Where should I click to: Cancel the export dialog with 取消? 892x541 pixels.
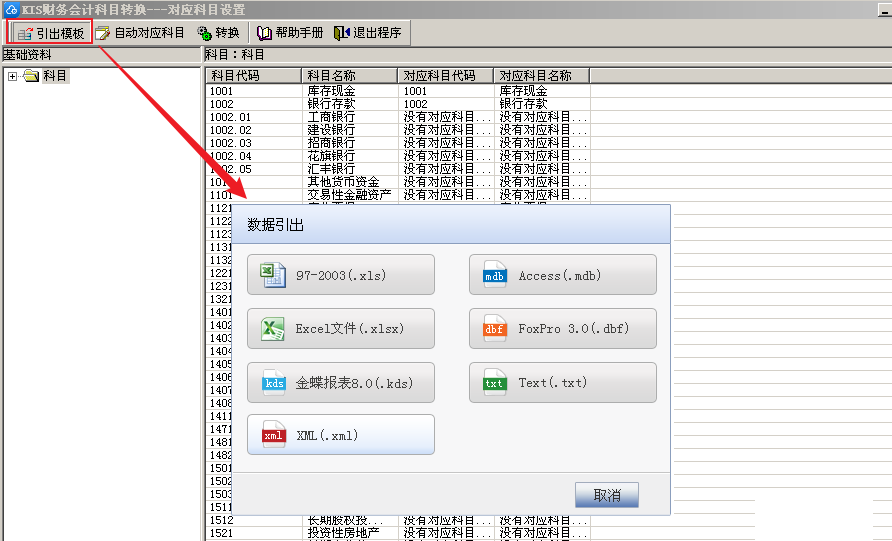606,495
